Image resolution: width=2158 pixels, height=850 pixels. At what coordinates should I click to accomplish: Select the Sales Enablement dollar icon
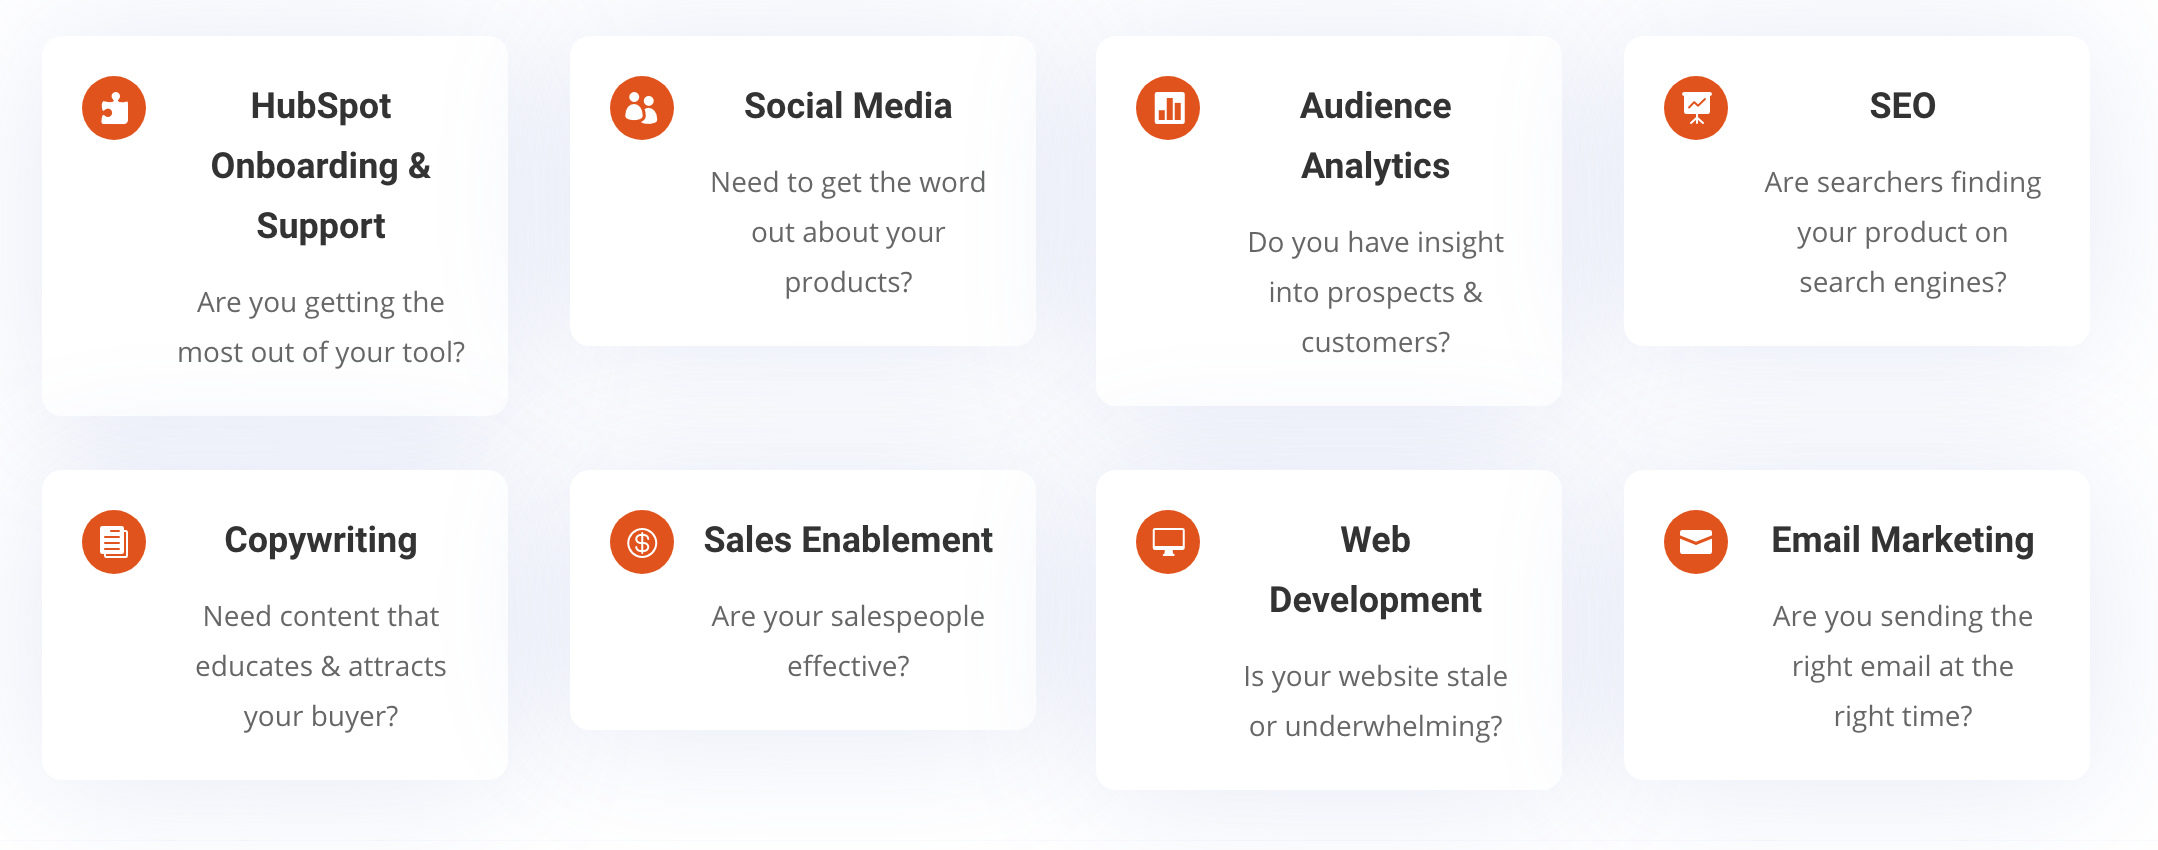click(x=642, y=542)
